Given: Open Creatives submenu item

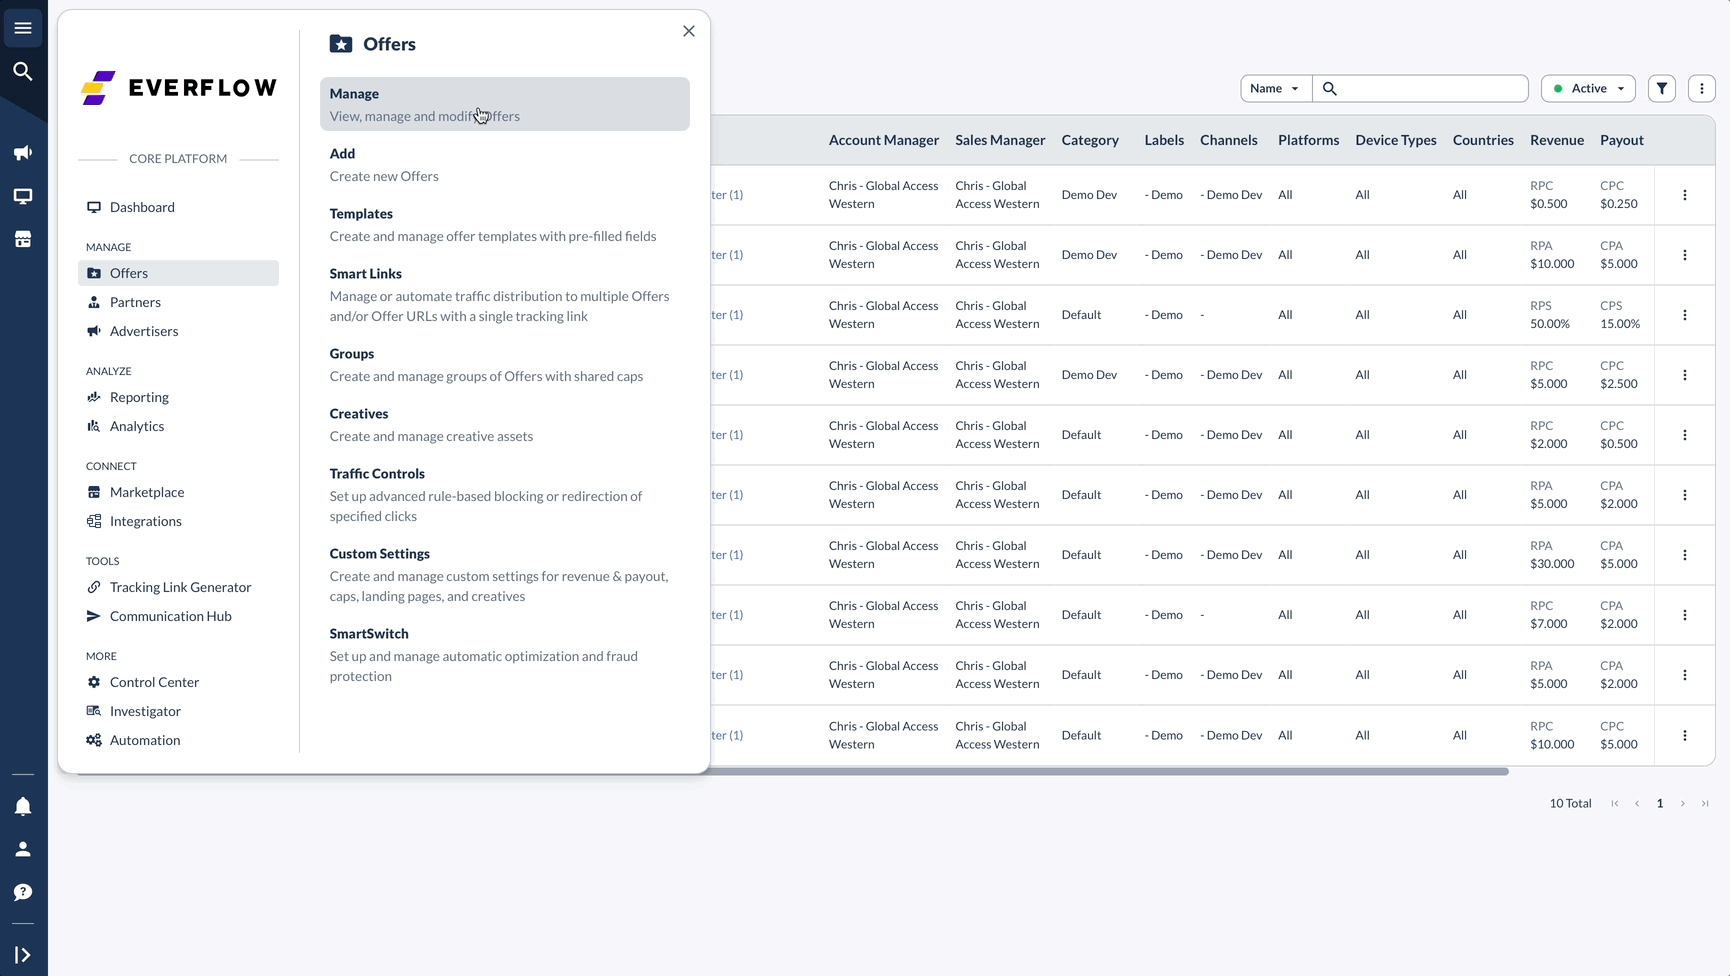Looking at the screenshot, I should (505, 424).
